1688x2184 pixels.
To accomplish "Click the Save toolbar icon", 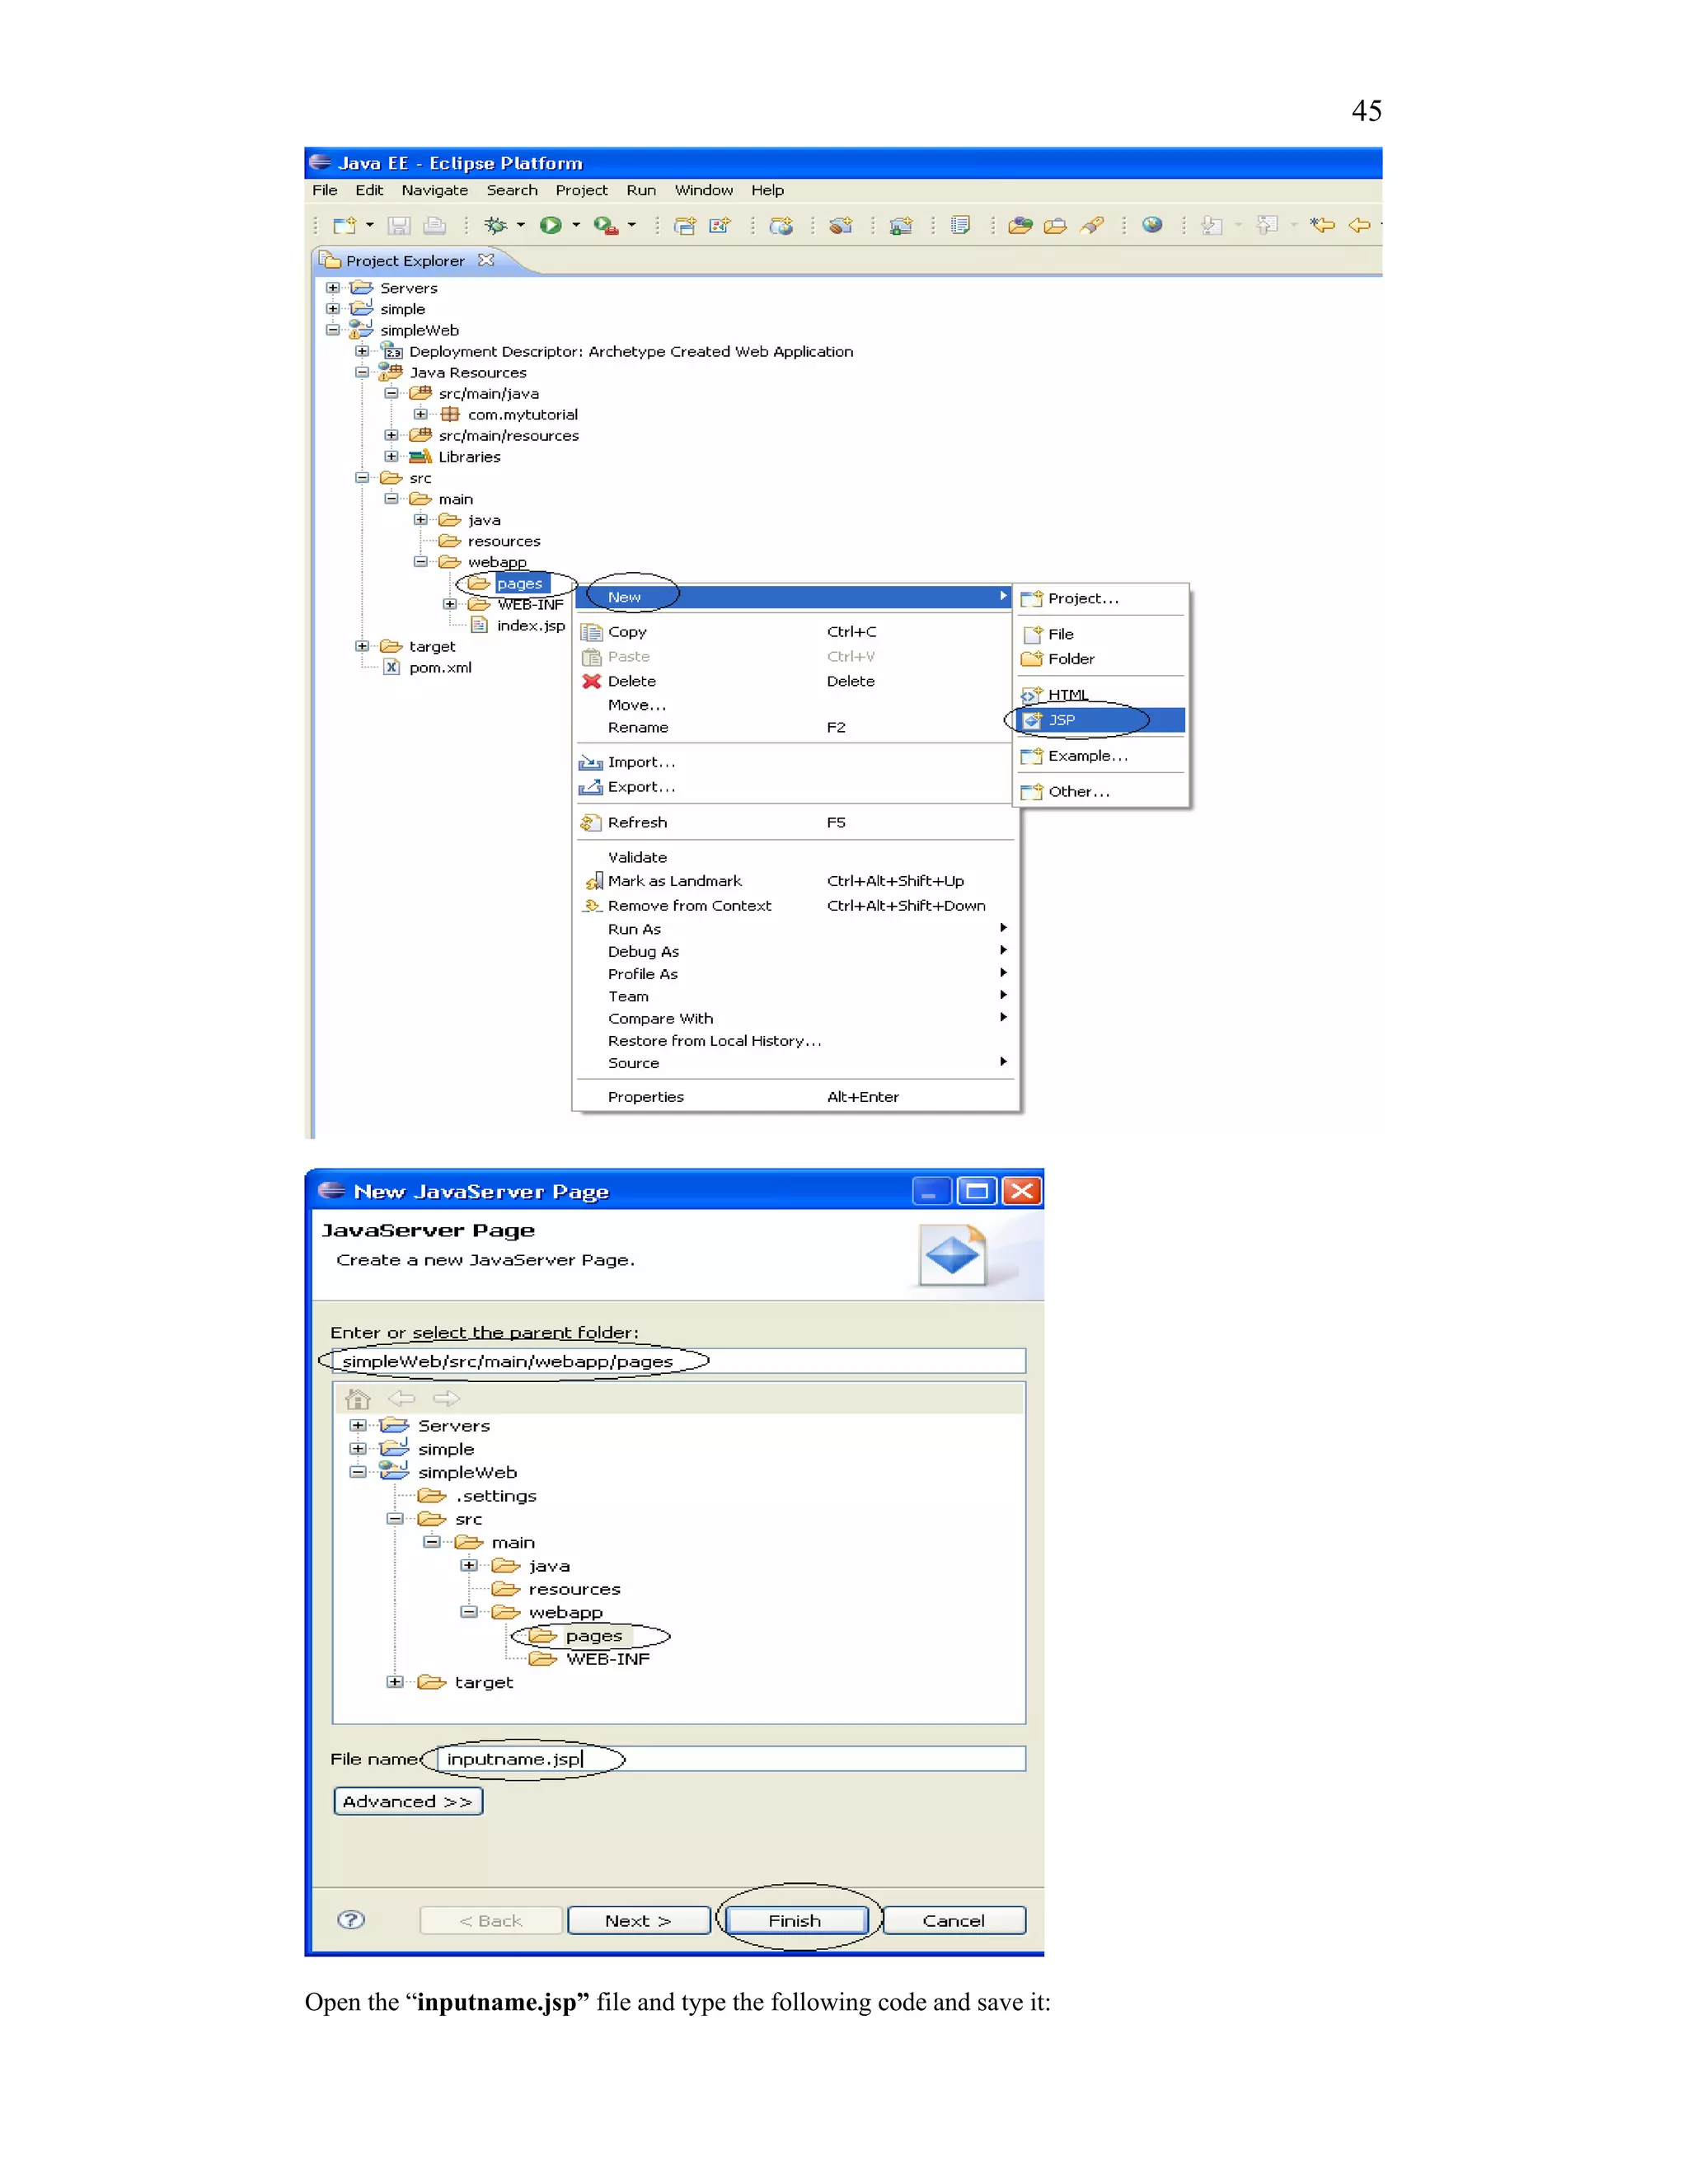I will coord(399,226).
